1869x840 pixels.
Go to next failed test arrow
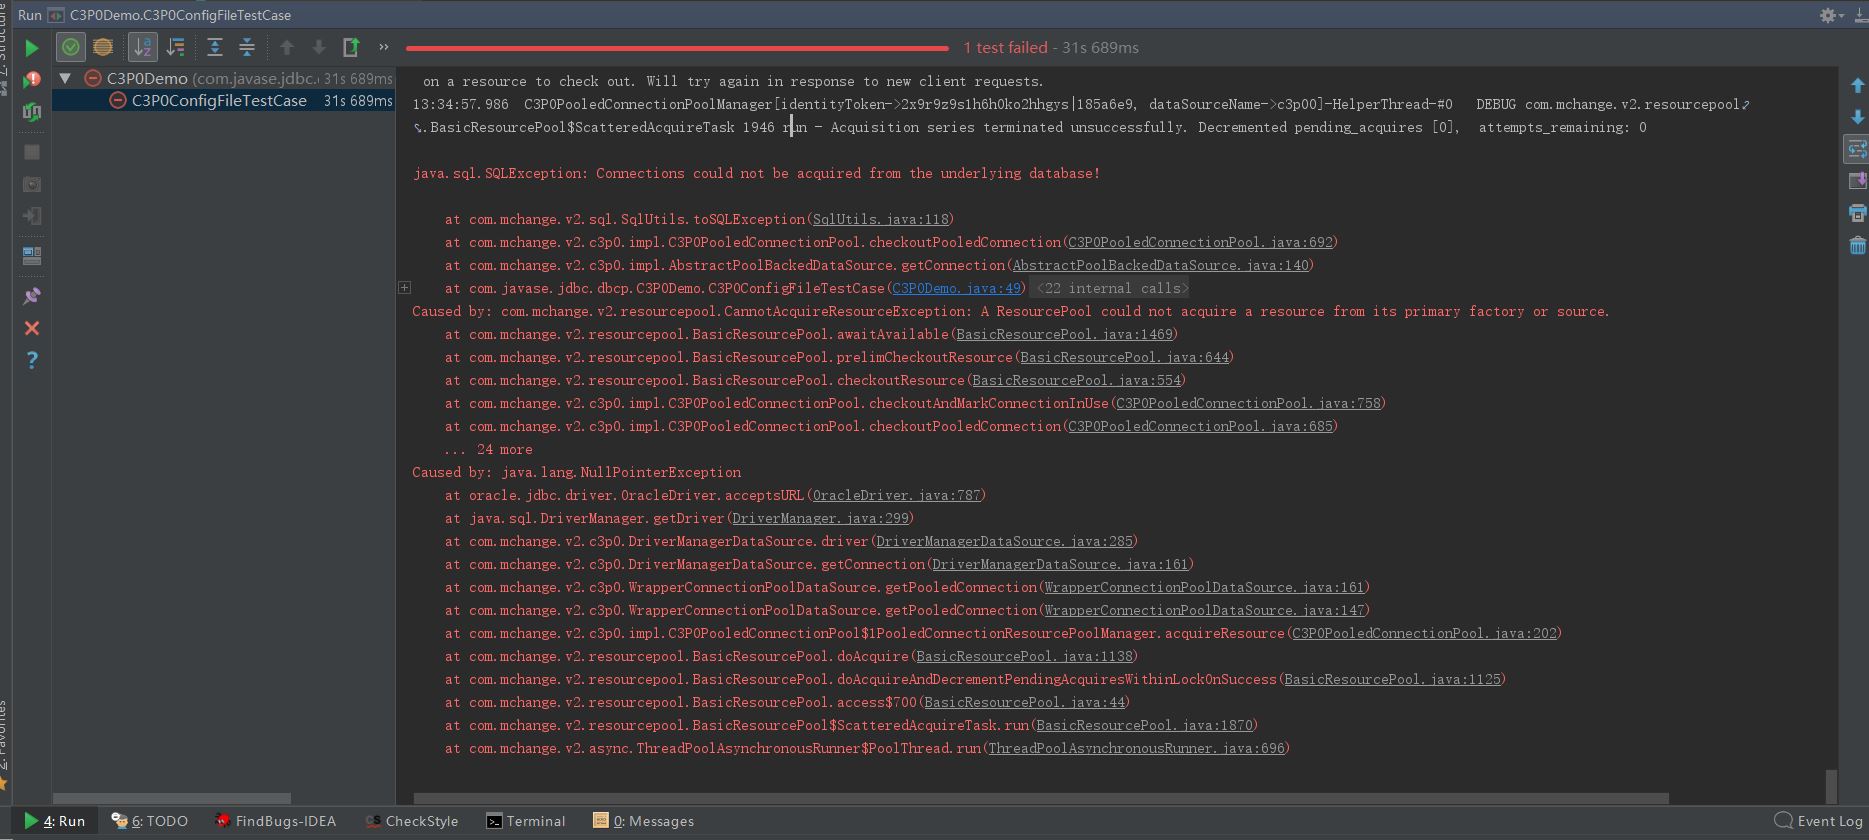pos(319,47)
